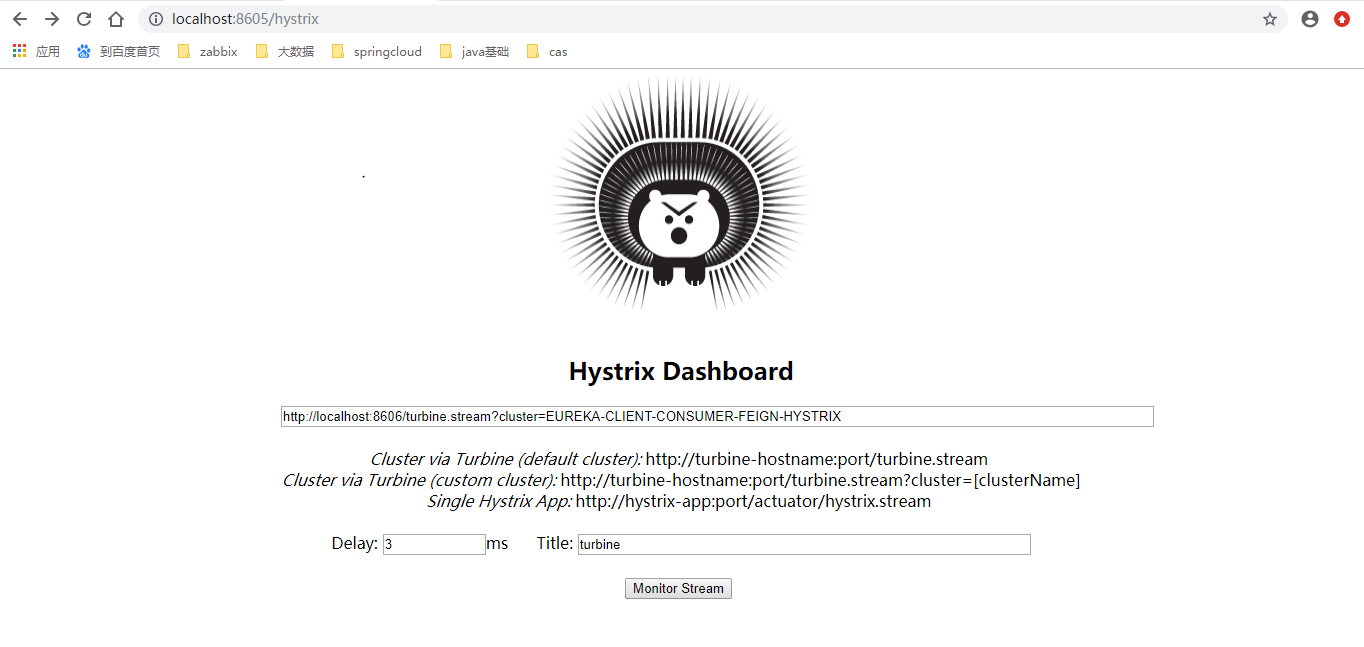Go back to the previous page
This screenshot has height=647, width=1364.
19,19
